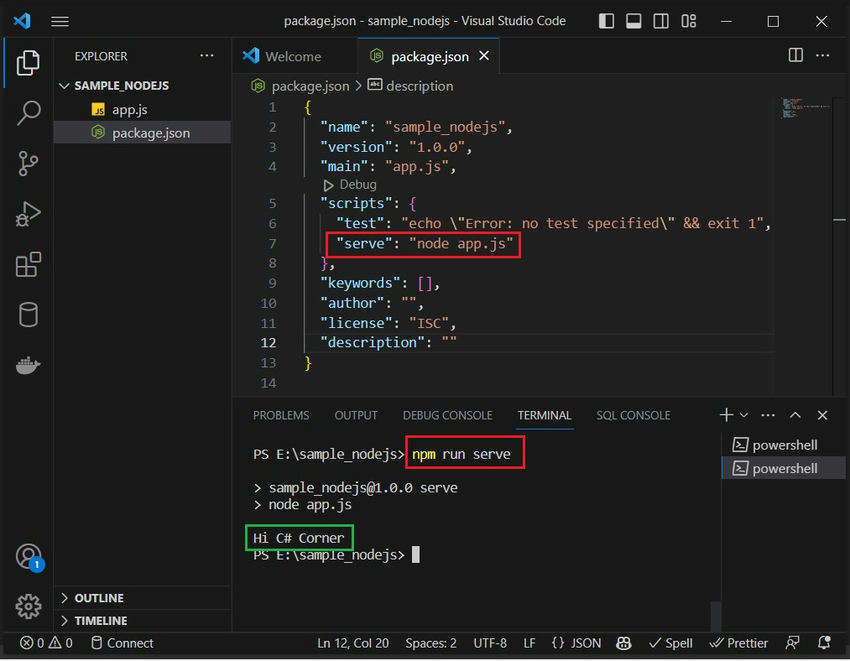Open the Run and Debug view

(x=28, y=213)
